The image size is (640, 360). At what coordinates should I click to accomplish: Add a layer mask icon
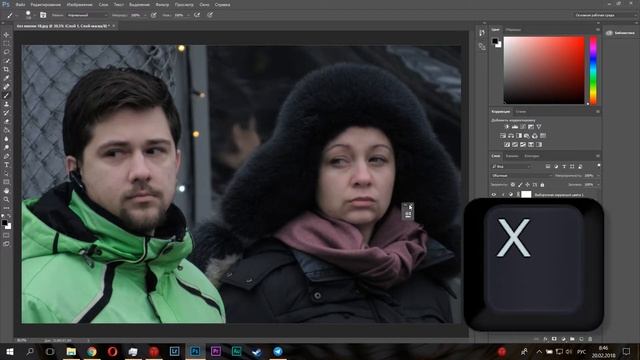pos(554,339)
